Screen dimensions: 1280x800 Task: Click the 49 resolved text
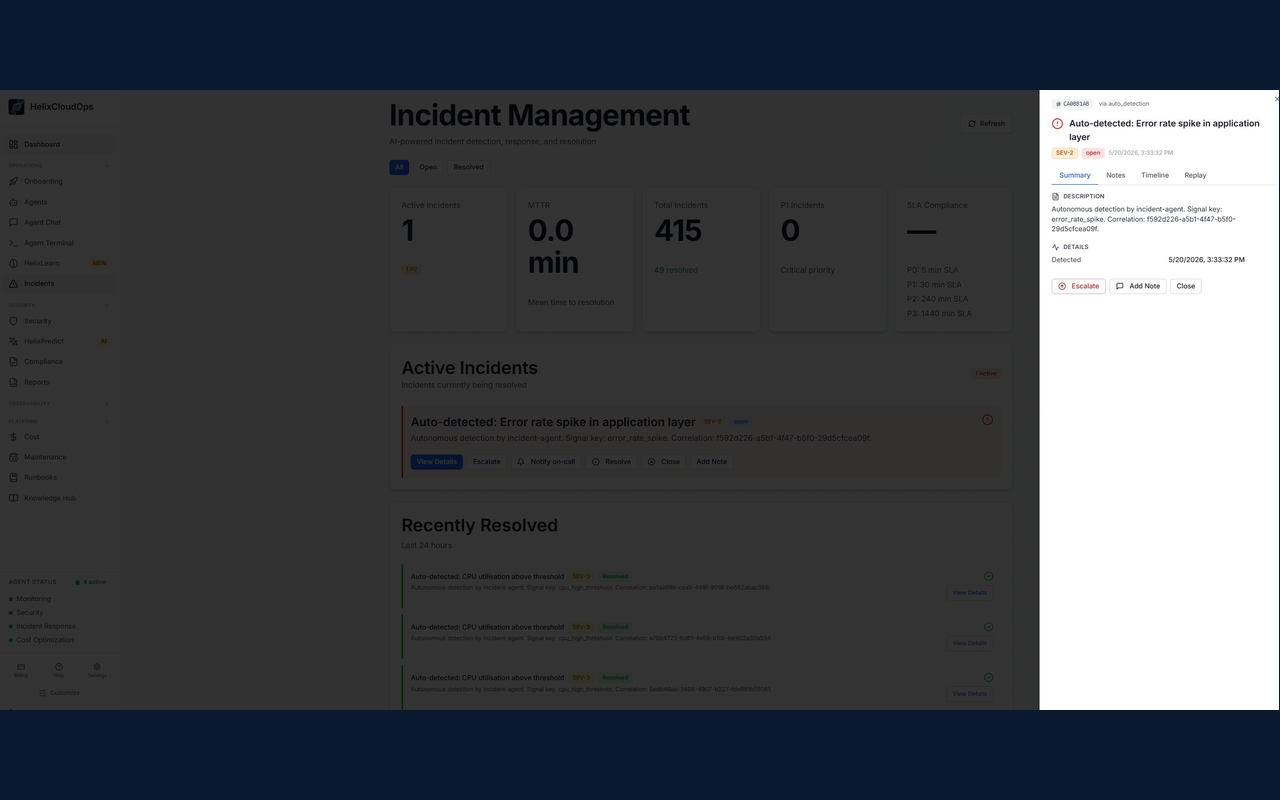pos(676,270)
